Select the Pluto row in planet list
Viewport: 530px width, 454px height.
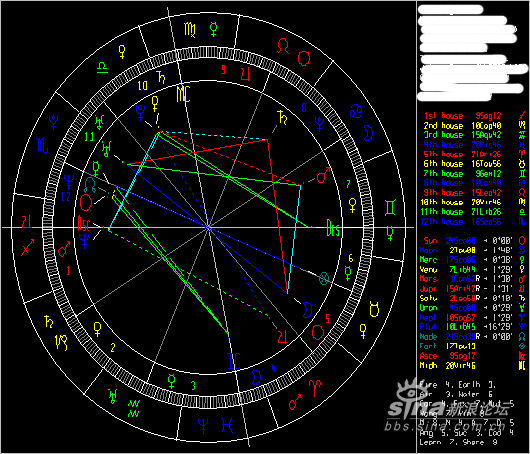(472, 327)
